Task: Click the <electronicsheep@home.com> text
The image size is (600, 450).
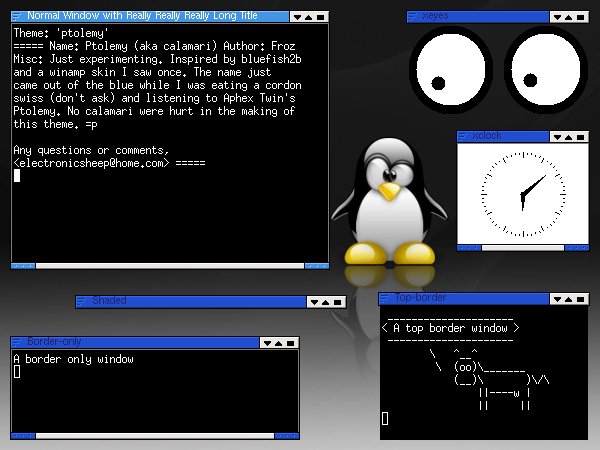Action: pos(91,163)
